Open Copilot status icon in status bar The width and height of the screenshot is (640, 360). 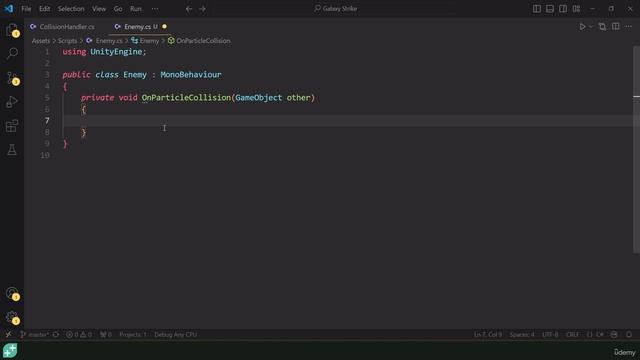(x=614, y=335)
